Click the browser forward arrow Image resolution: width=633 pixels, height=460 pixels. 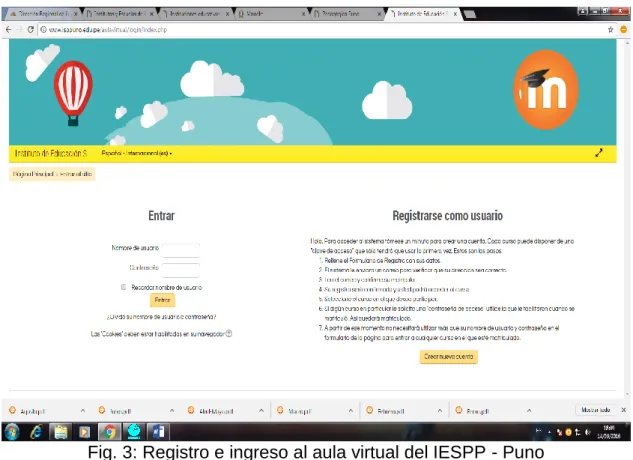[x=19, y=29]
